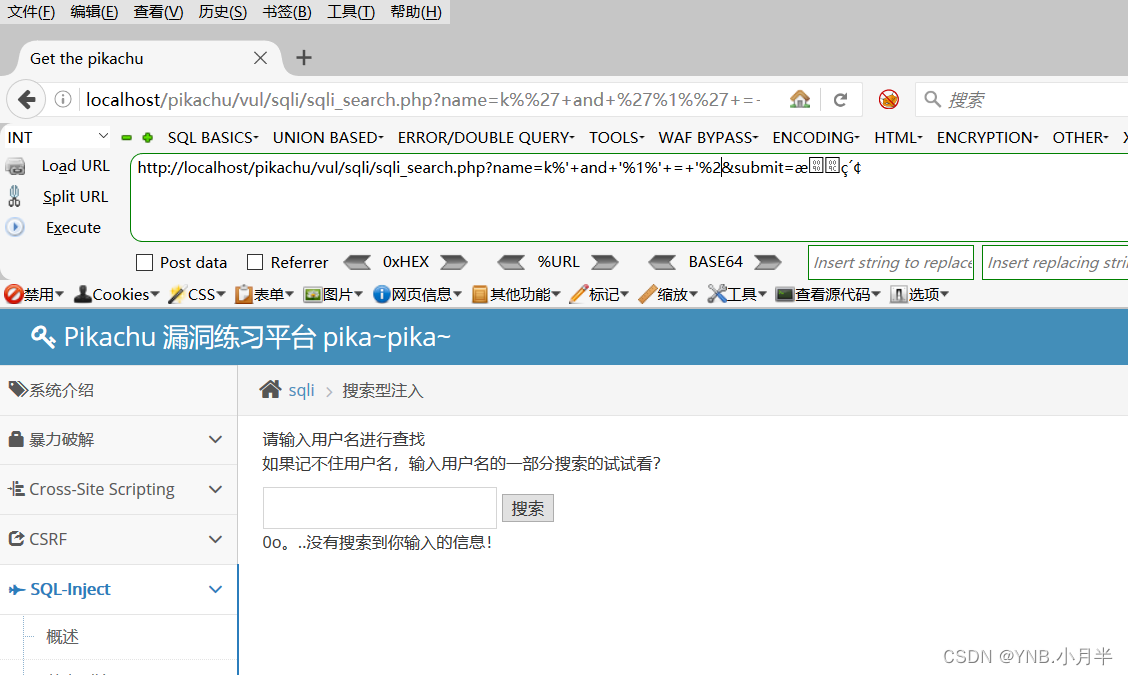The width and height of the screenshot is (1128, 675).
Task: Click the sqli breadcrumb link
Action: (x=301, y=390)
